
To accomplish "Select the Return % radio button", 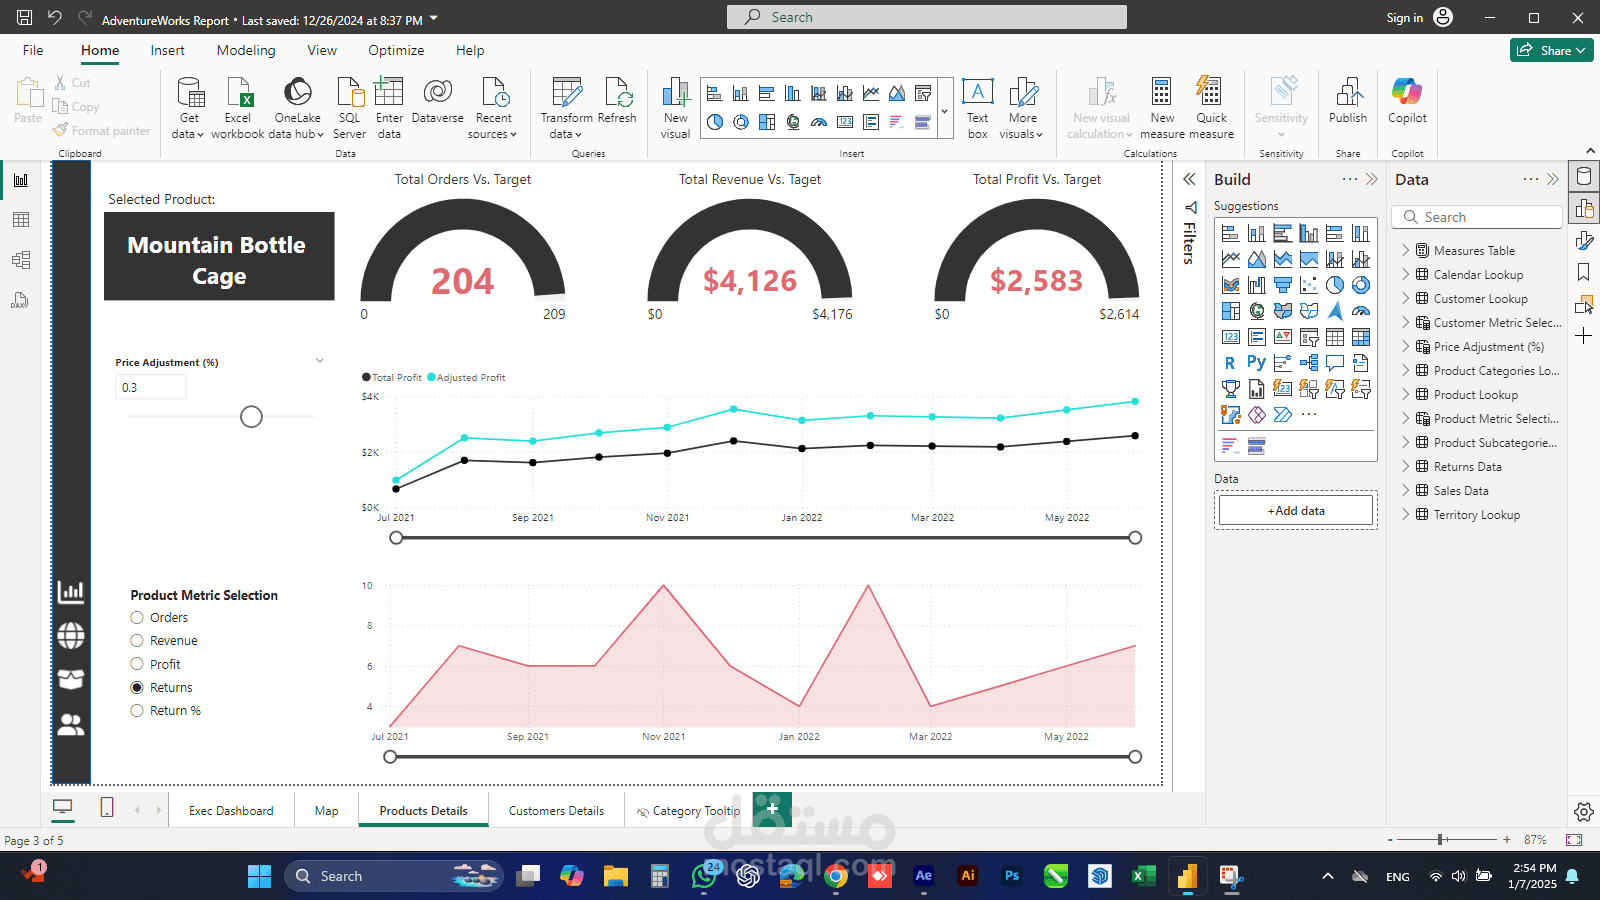I will pyautogui.click(x=137, y=711).
